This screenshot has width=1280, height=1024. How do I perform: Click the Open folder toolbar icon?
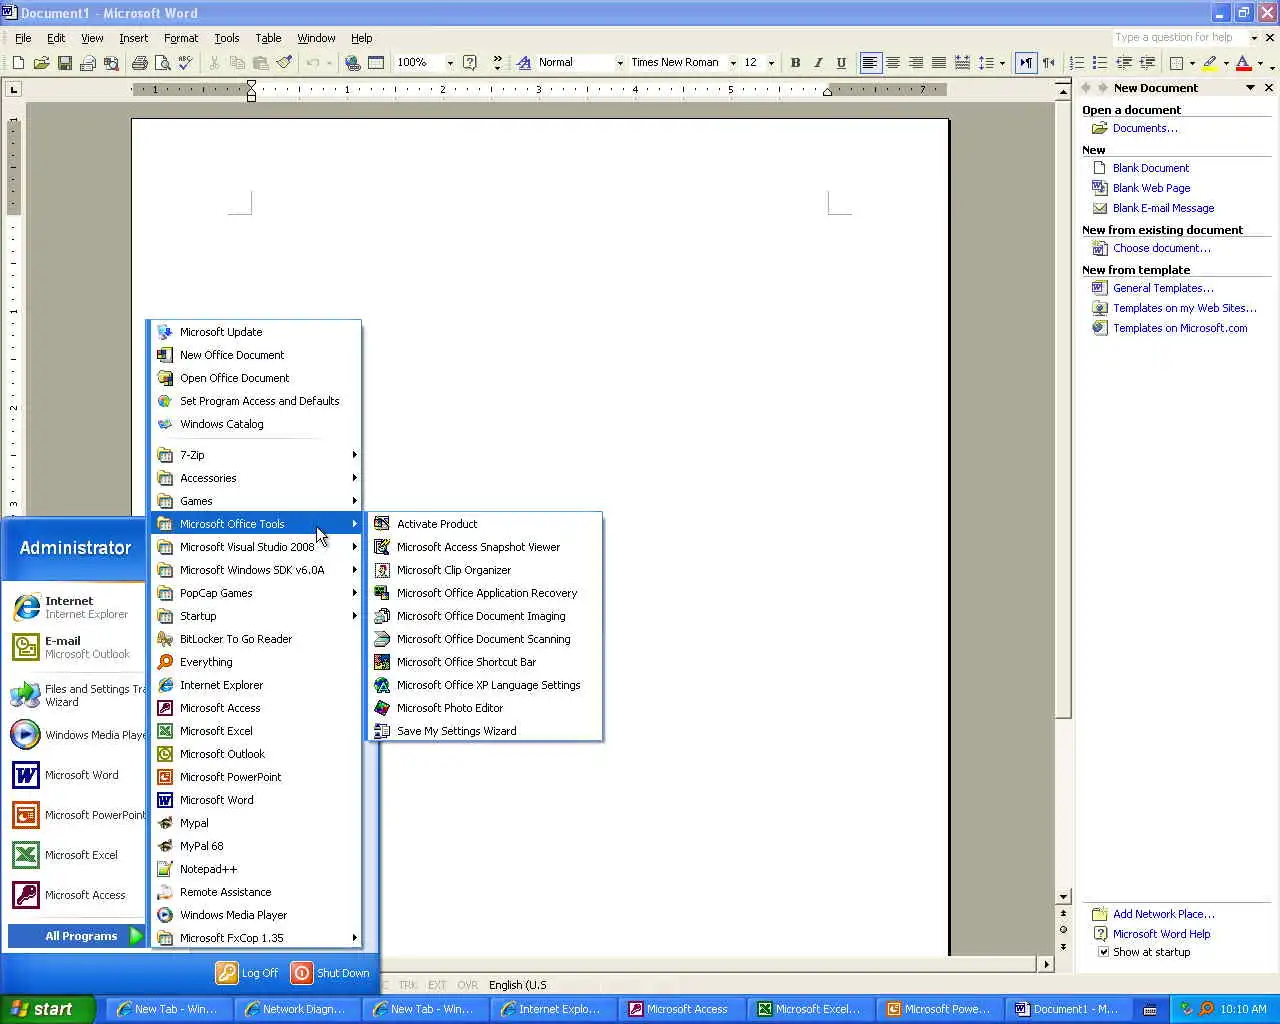tap(41, 63)
